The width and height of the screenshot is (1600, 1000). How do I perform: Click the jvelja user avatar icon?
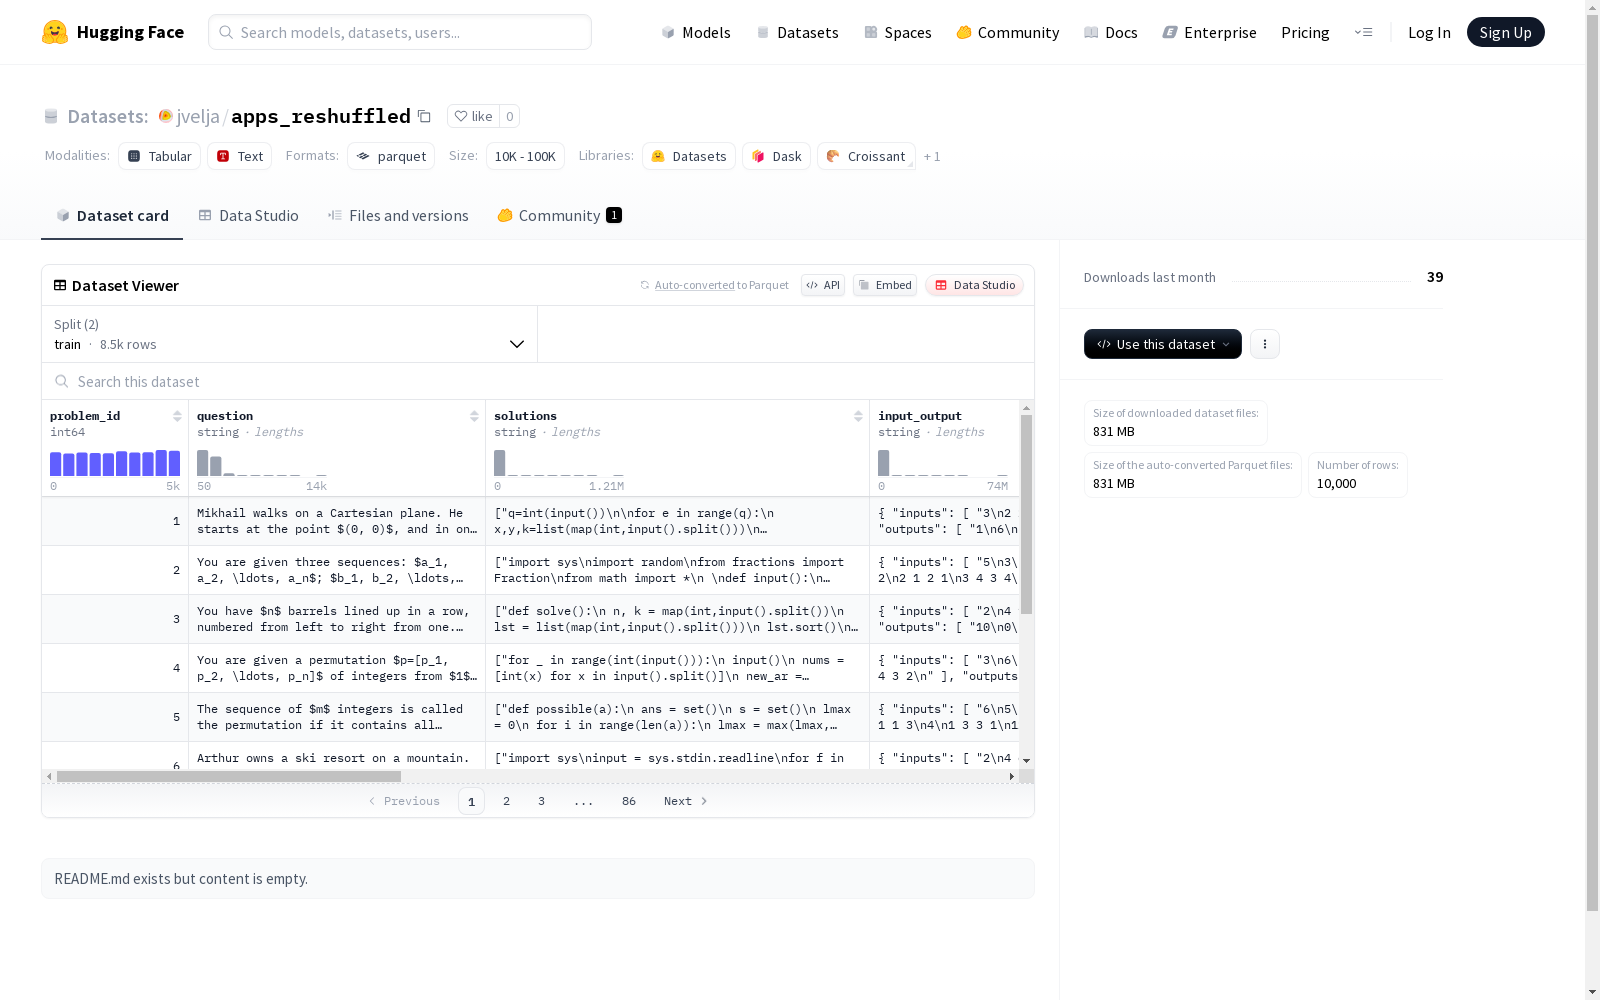point(166,116)
